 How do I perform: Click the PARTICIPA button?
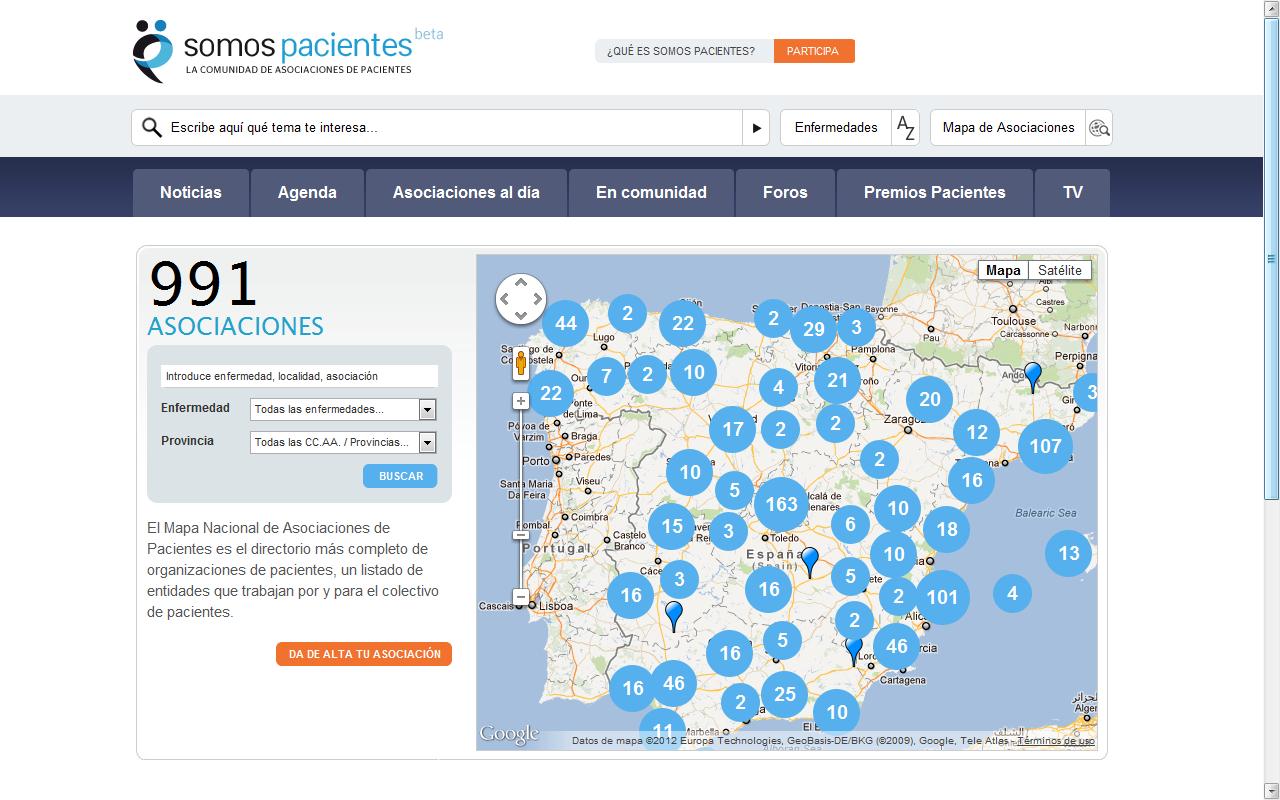click(x=813, y=51)
